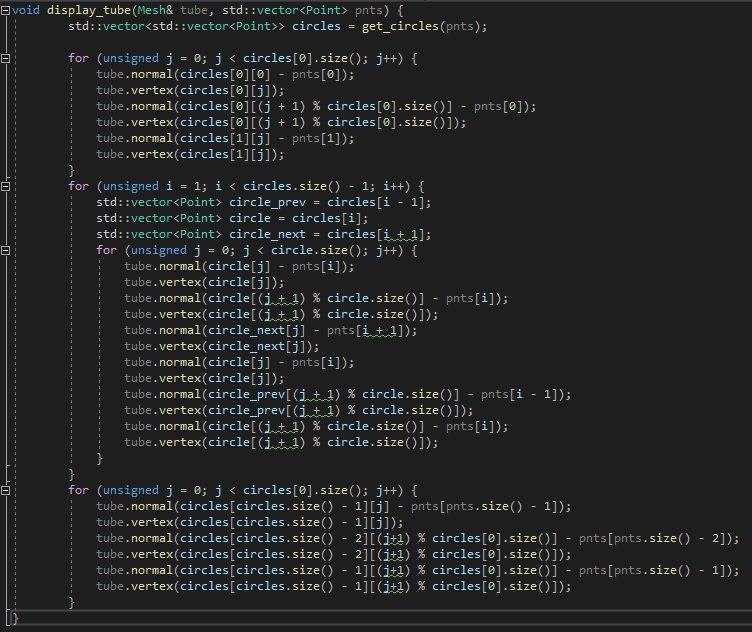Click the circle_prev = circles[i - 1] declaration
Viewport: 752px width, 632px height.
tap(263, 202)
